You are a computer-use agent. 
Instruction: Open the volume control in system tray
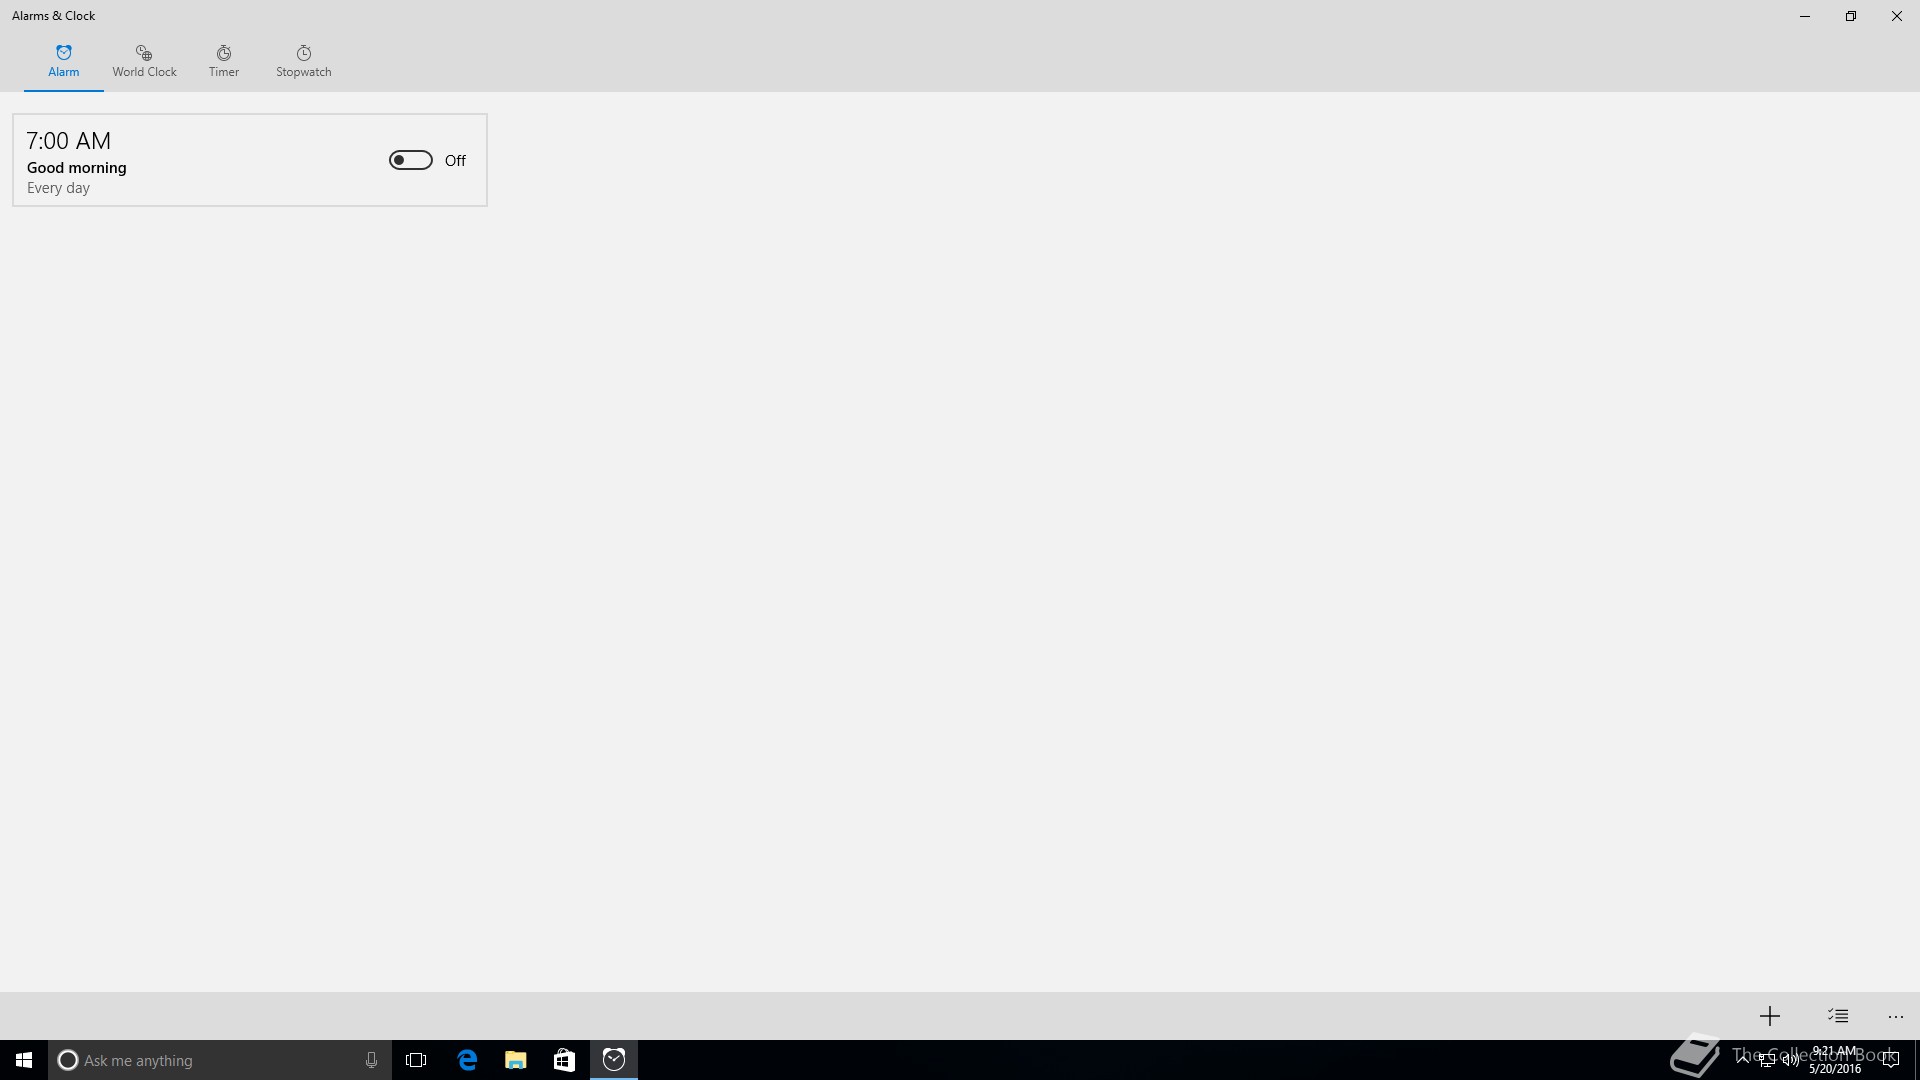[1790, 1061]
